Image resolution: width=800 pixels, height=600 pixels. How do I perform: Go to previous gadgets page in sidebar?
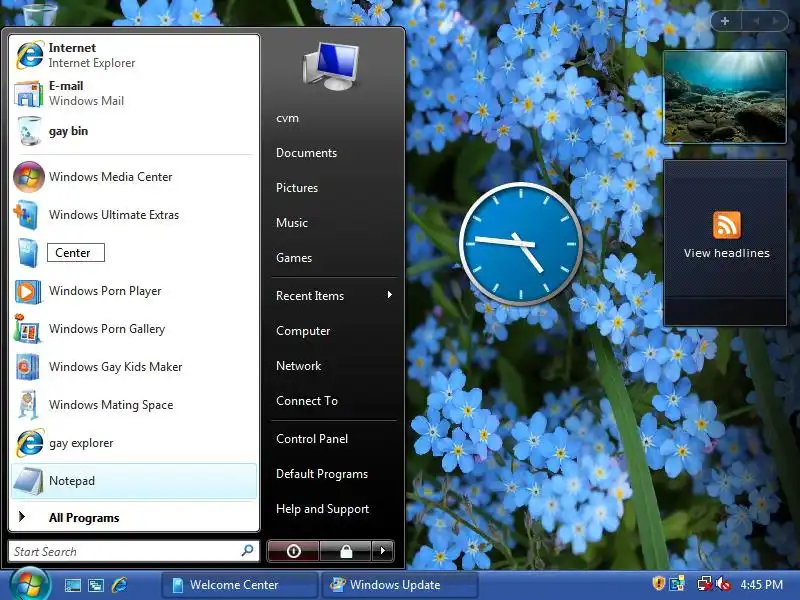click(x=756, y=21)
